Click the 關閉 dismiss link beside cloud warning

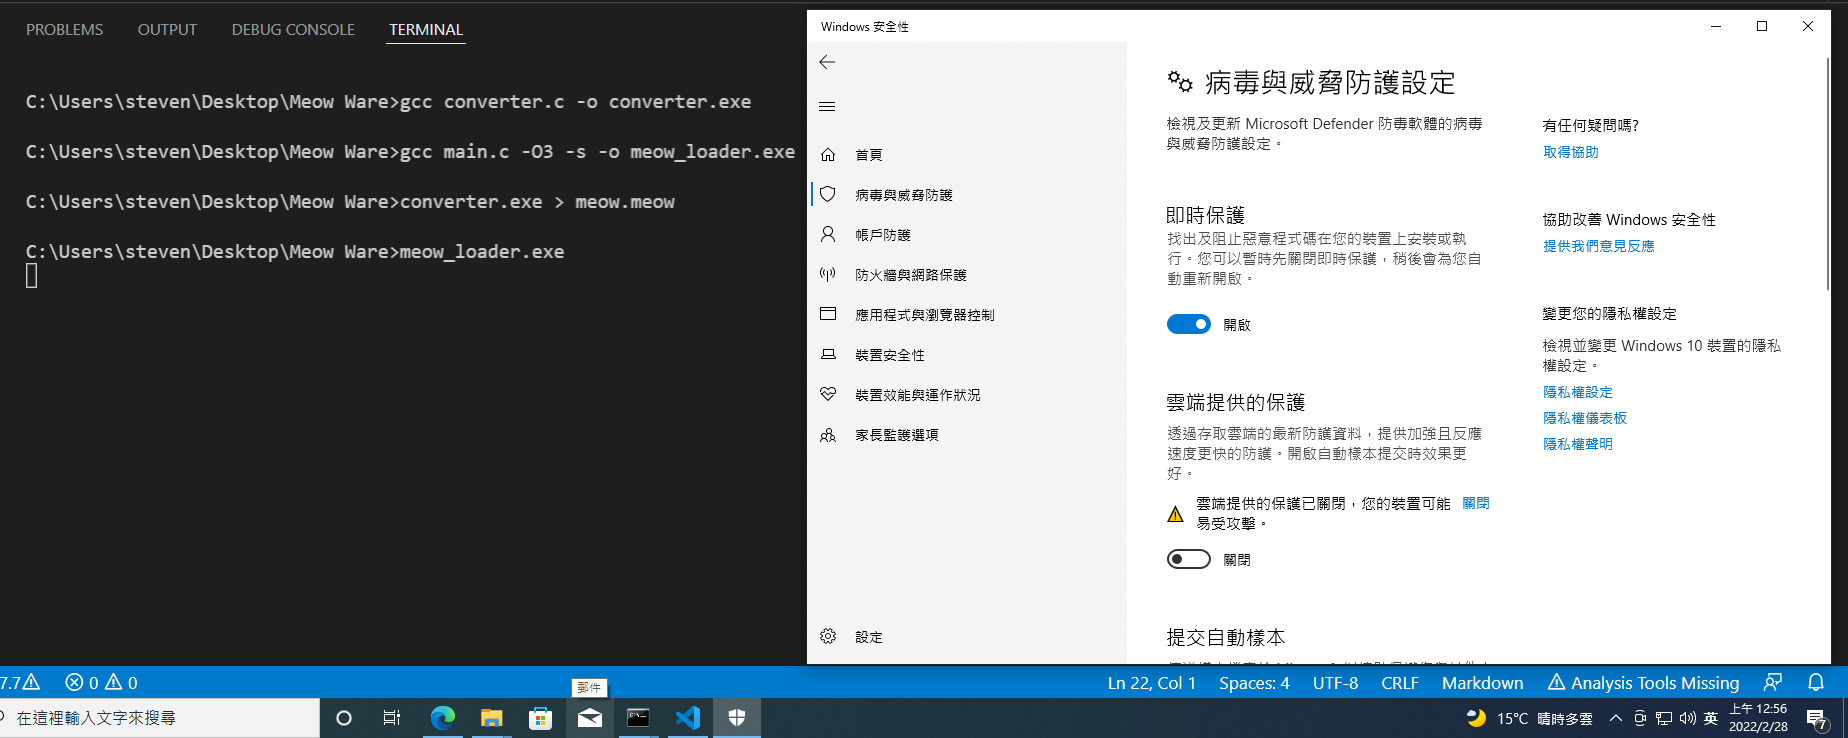1475,503
